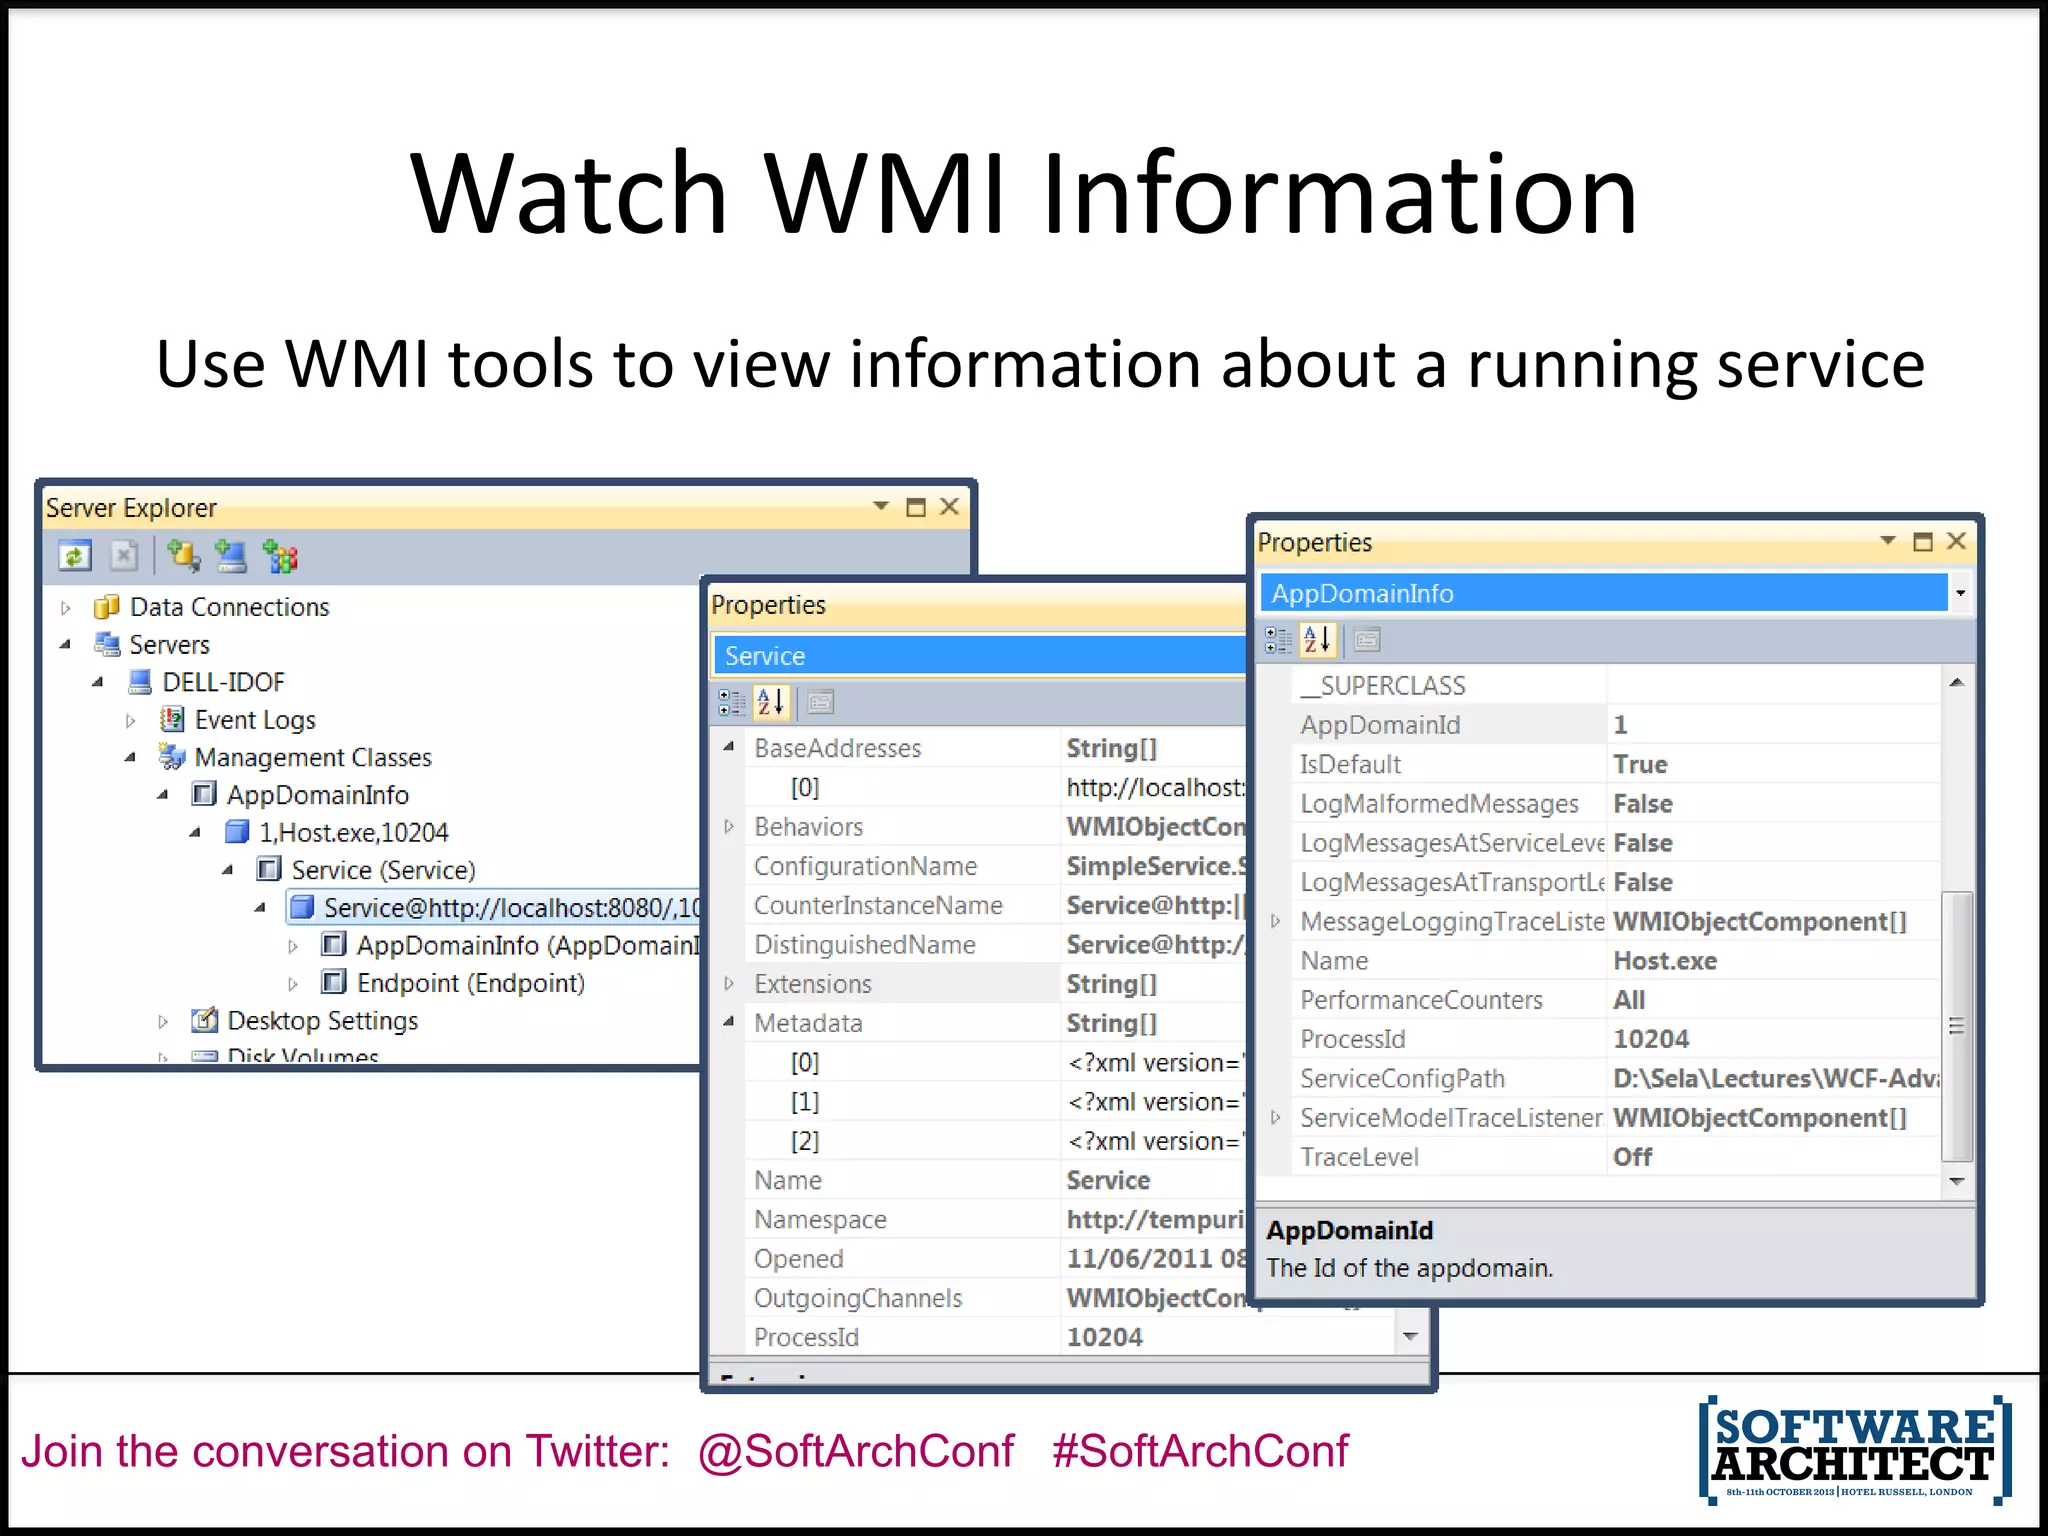Maximize the Server Explorer panel

pyautogui.click(x=916, y=507)
